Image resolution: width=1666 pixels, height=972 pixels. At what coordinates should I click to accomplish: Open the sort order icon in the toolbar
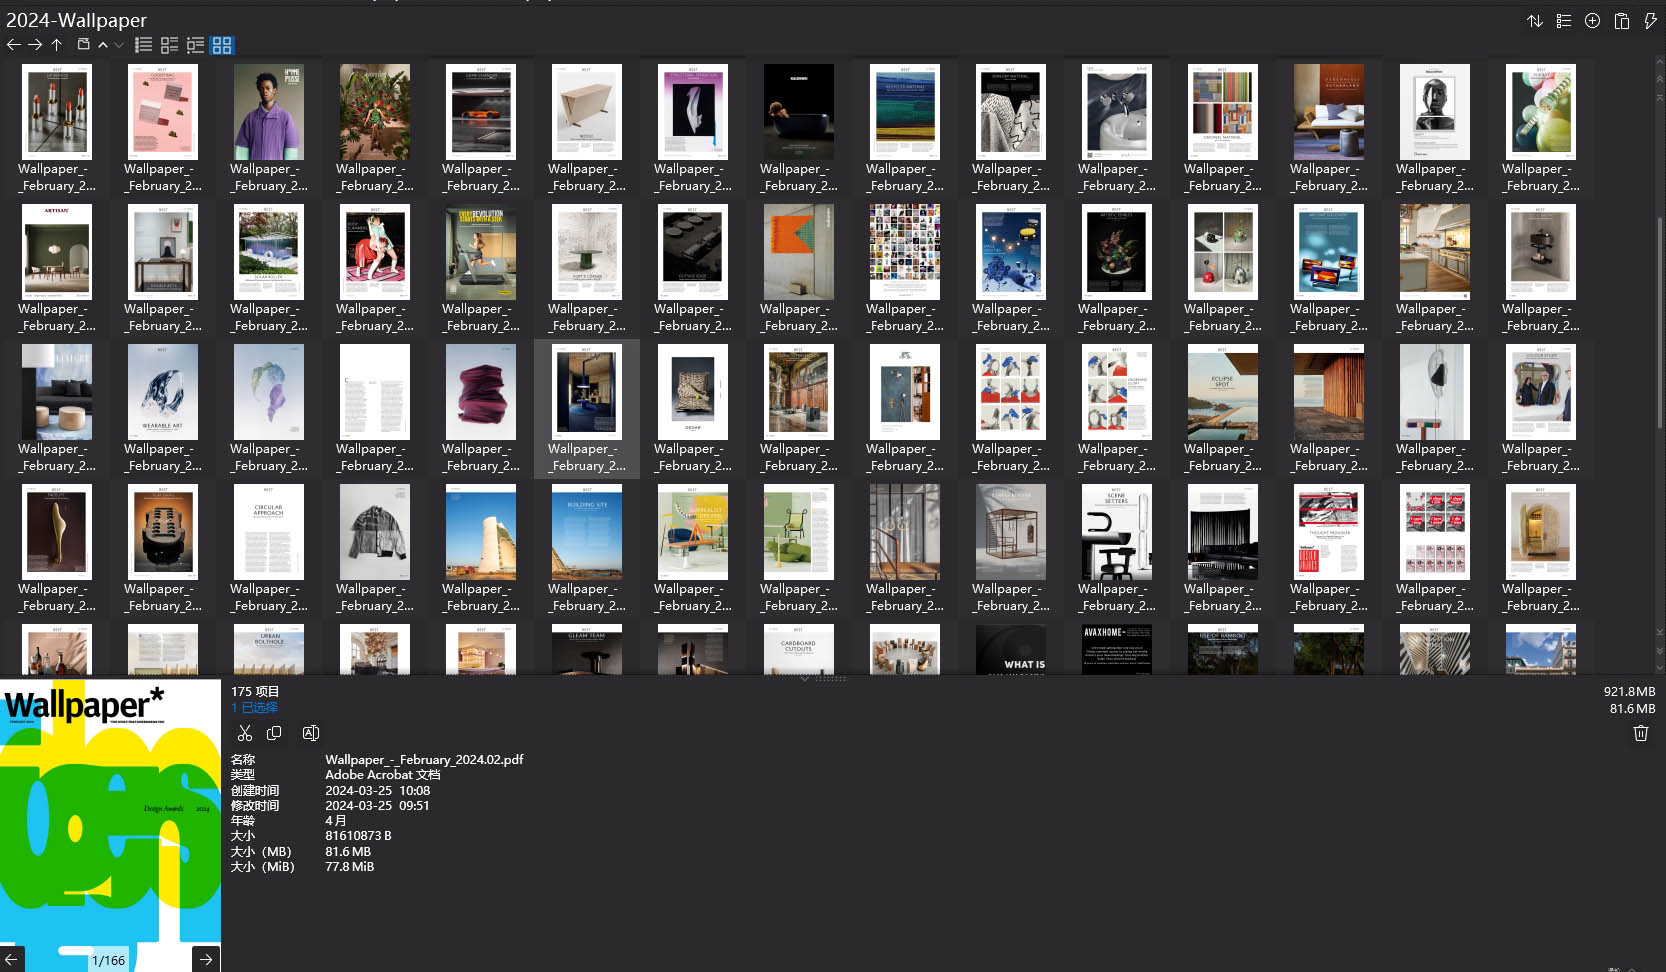pos(1535,21)
